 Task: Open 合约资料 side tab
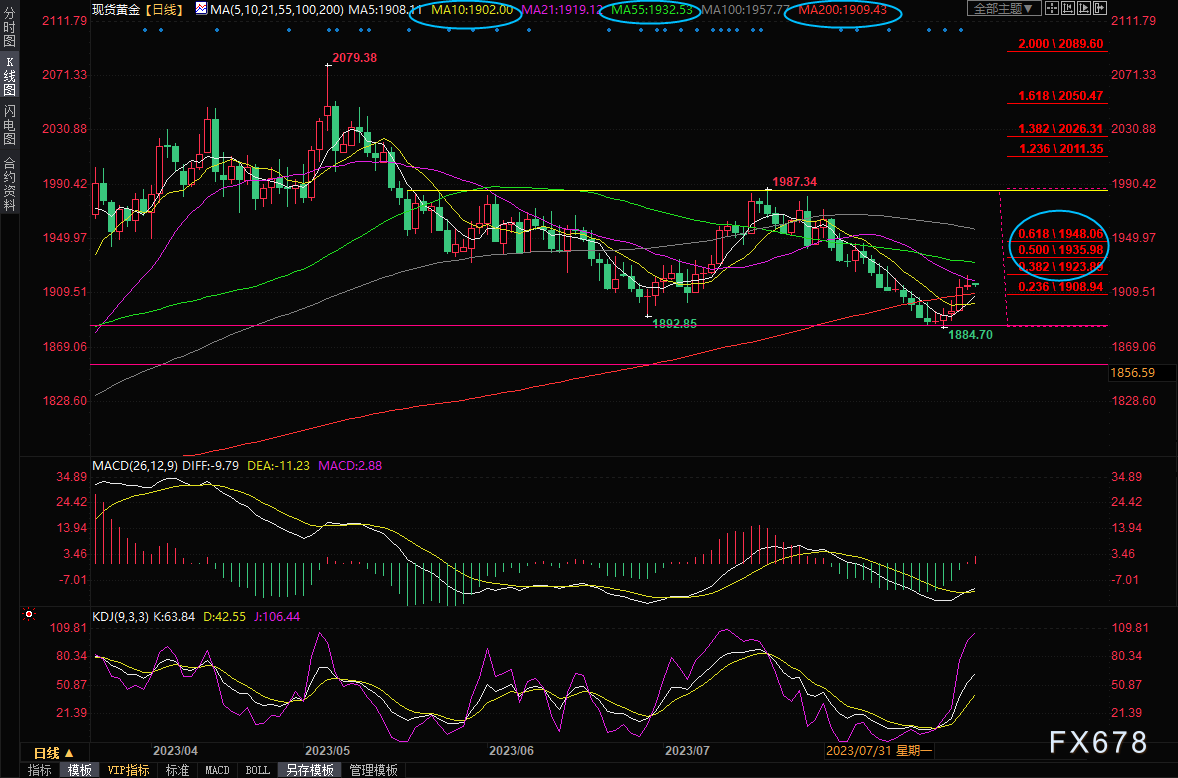9,184
